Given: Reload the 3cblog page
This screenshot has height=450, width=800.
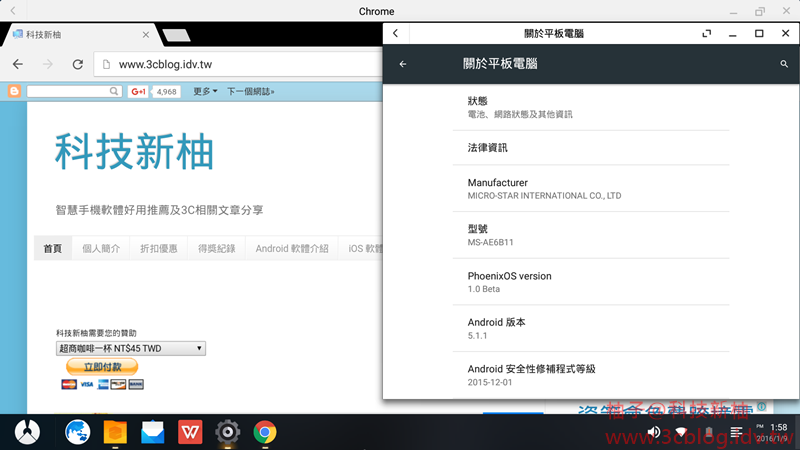Looking at the screenshot, I should click(x=78, y=64).
